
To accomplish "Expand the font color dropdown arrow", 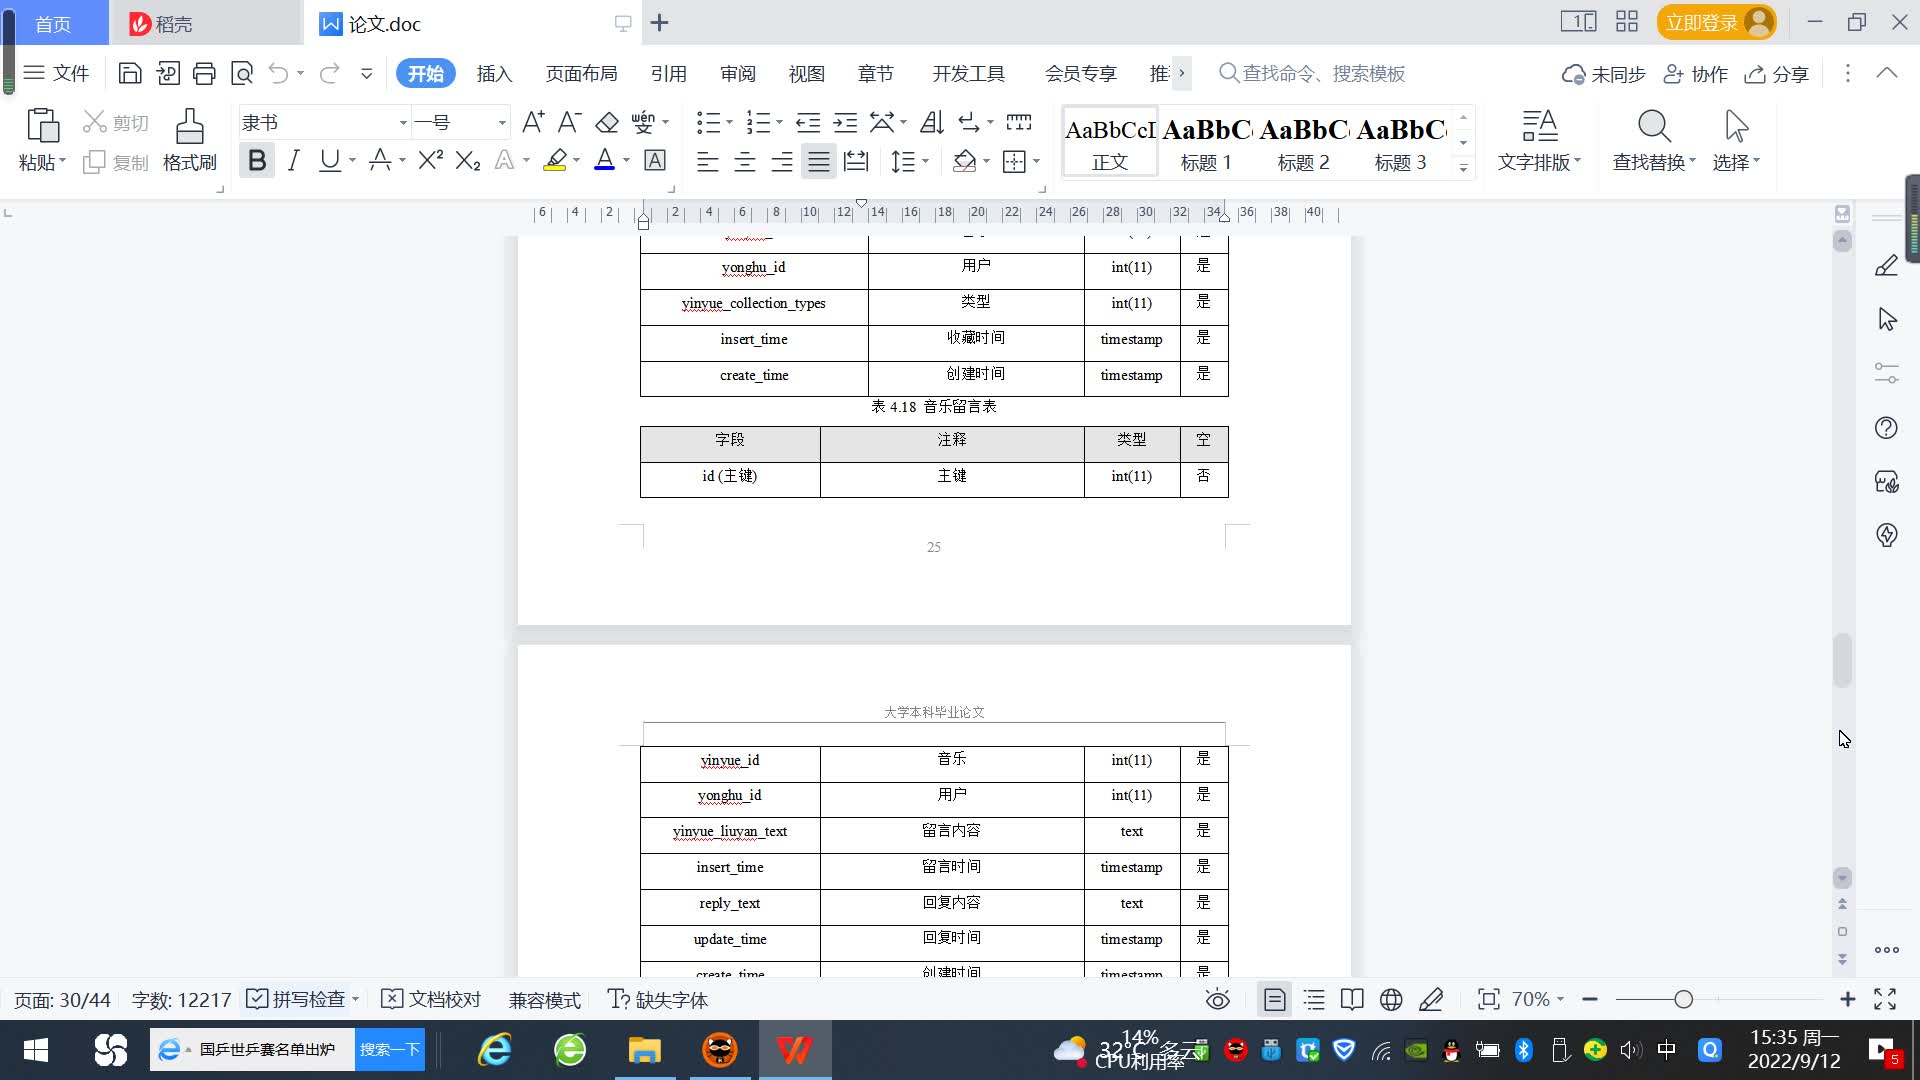I will point(626,160).
